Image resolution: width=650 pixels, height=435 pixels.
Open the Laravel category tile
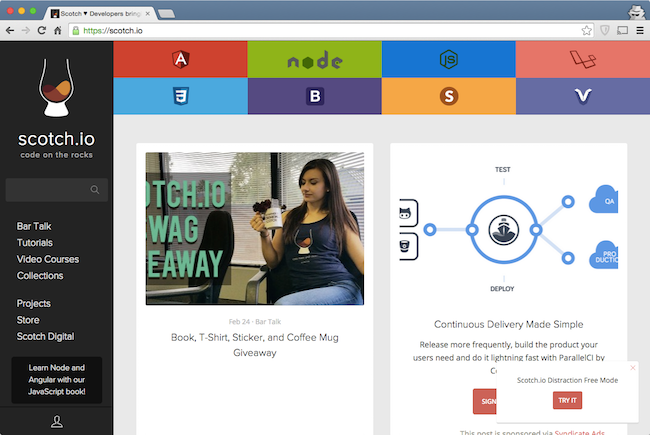click(583, 61)
